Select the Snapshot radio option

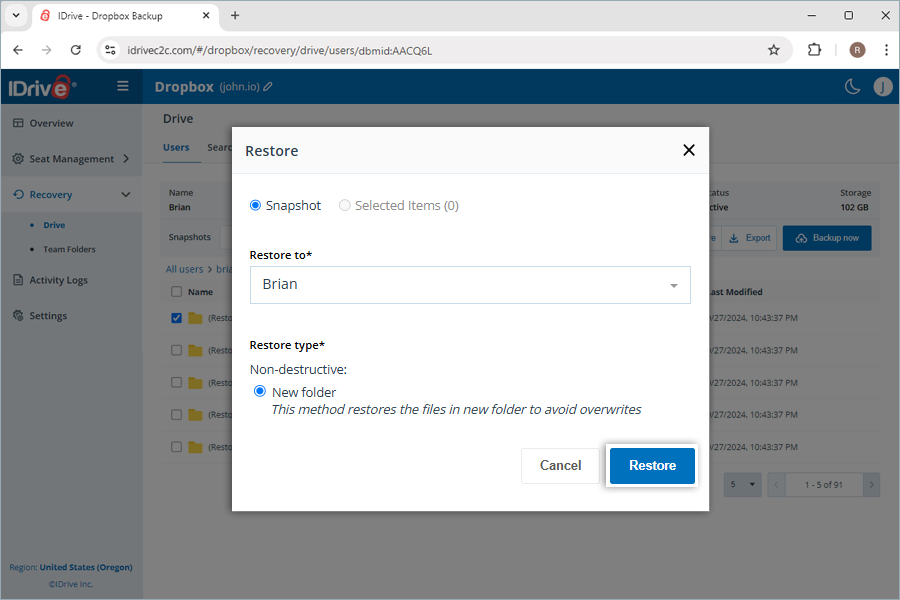pyautogui.click(x=255, y=206)
